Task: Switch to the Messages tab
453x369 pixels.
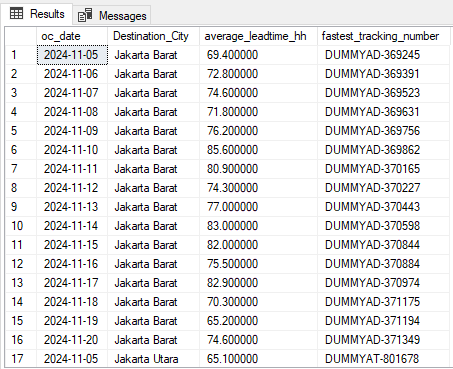Action: click(x=112, y=15)
